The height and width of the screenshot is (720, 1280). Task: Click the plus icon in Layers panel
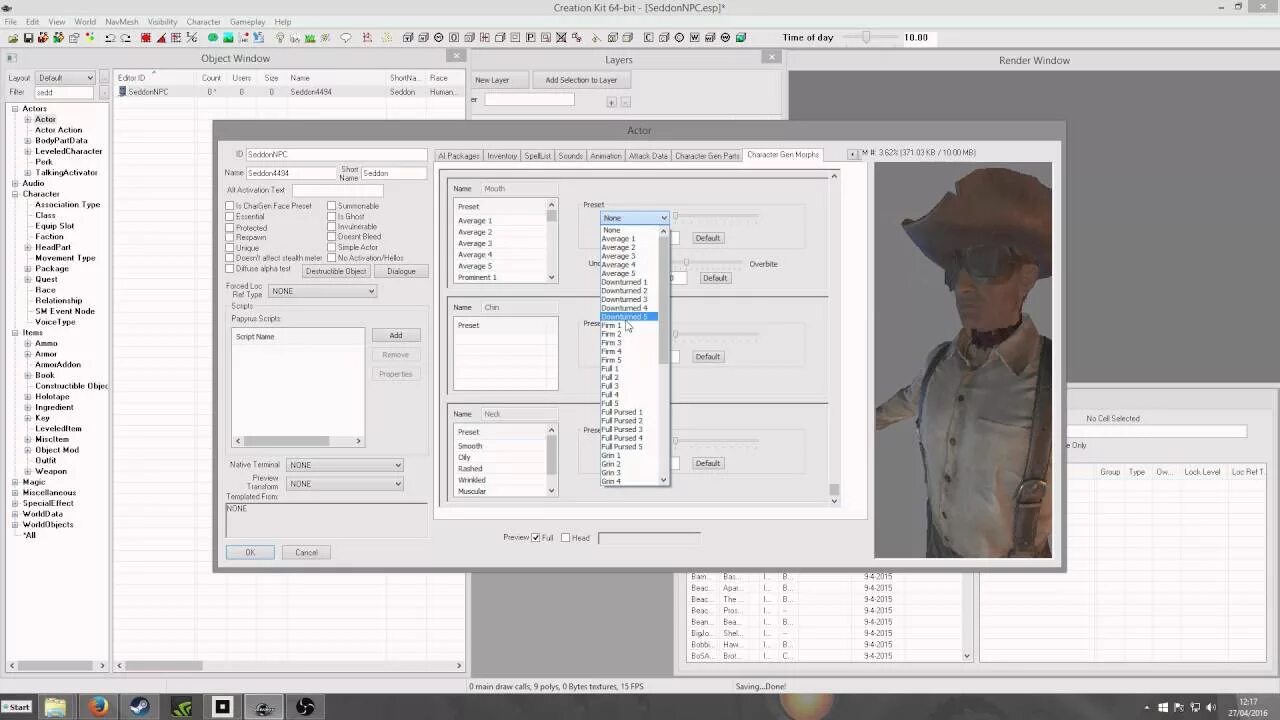(612, 102)
